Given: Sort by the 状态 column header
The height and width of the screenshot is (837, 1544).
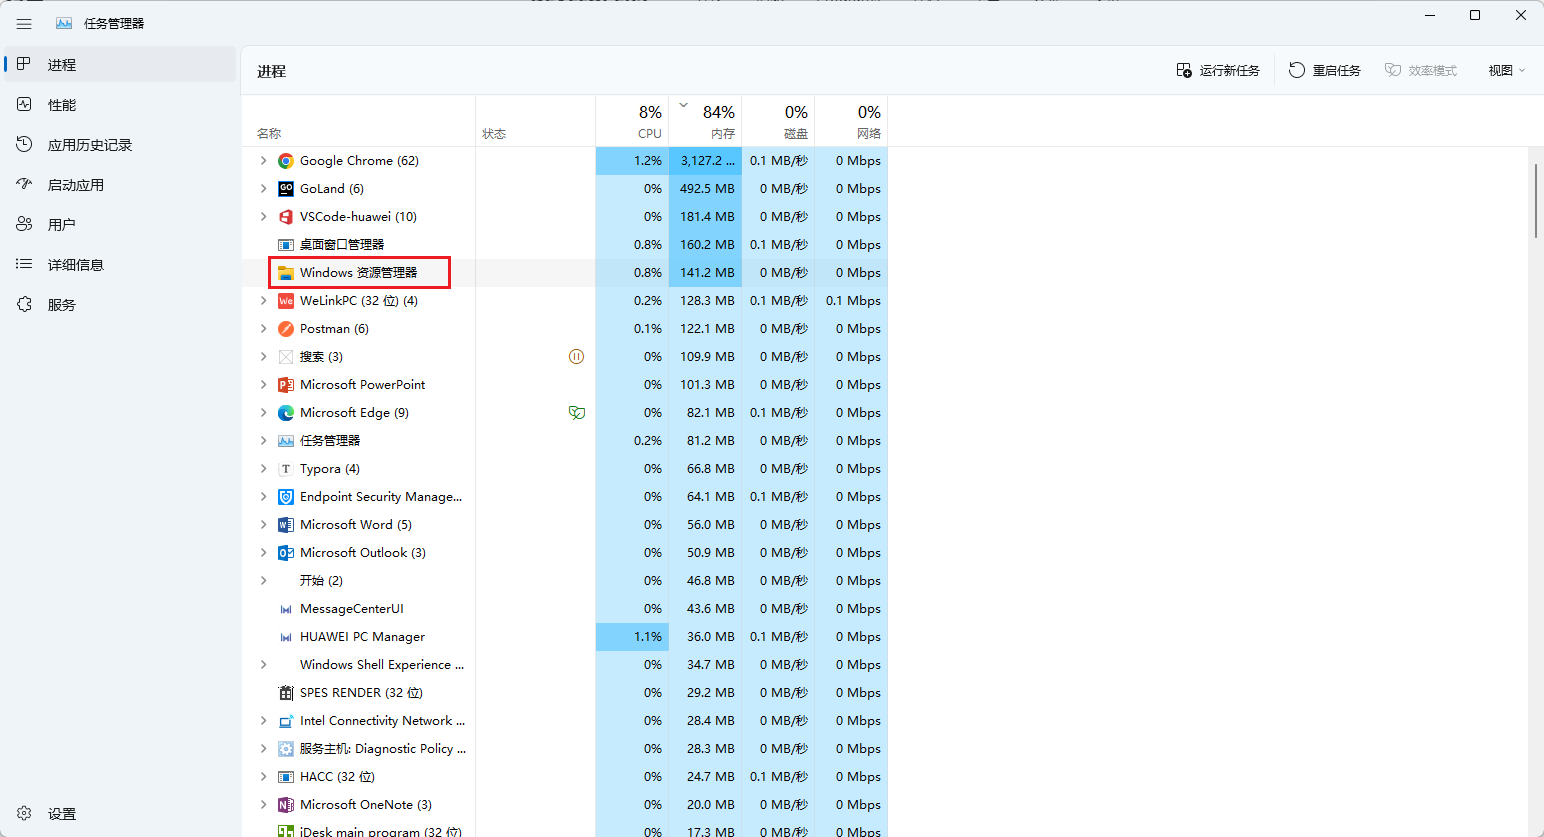Looking at the screenshot, I should tap(535, 121).
